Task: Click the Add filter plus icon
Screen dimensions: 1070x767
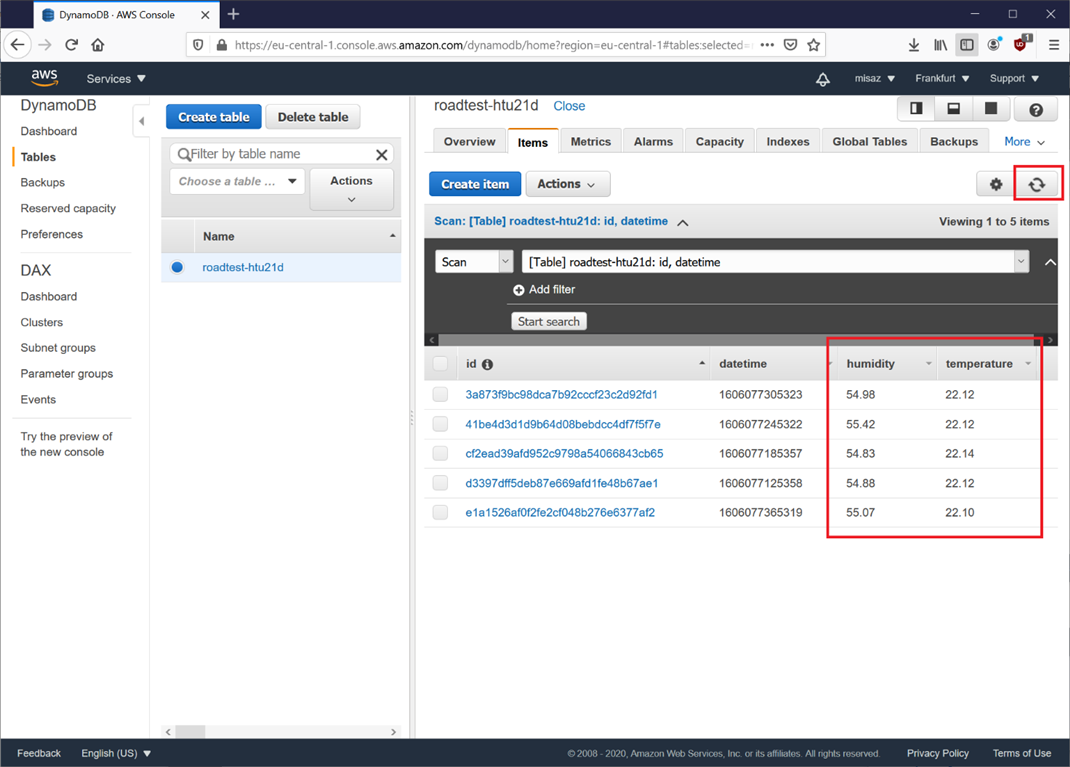Action: tap(519, 290)
